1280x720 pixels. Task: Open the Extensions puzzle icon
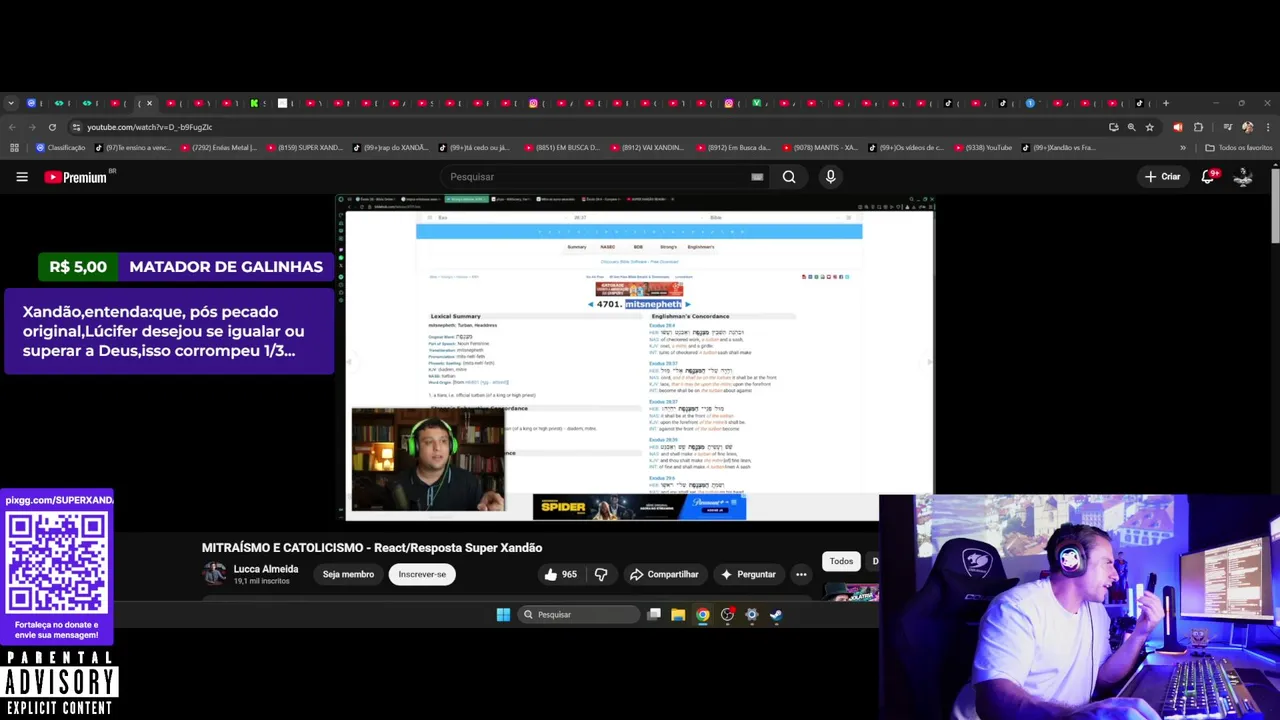point(1198,127)
